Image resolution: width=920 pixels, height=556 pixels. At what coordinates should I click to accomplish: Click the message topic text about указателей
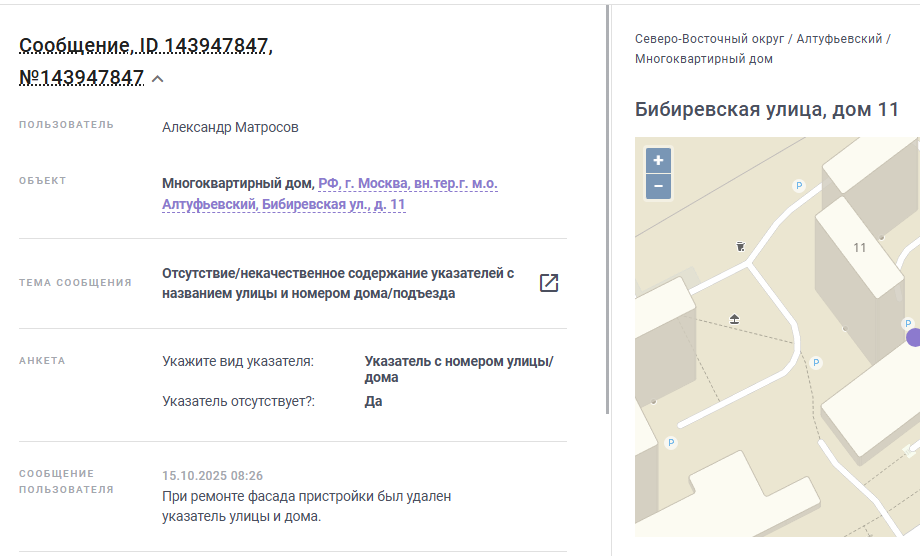(338, 283)
